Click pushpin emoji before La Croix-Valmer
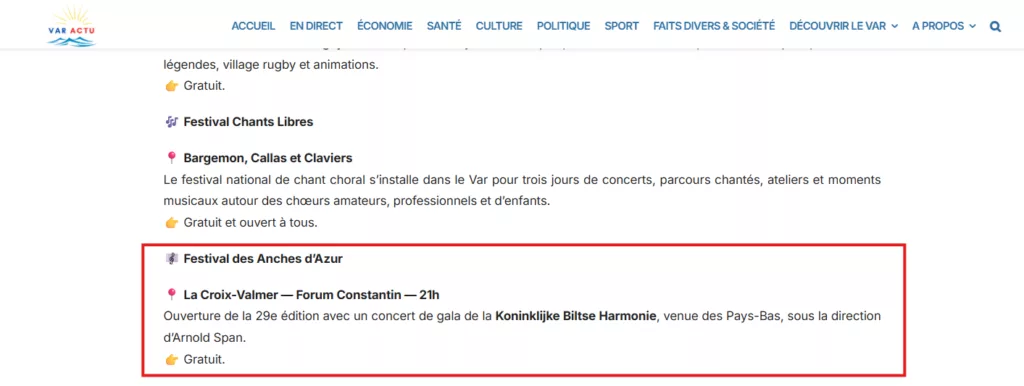The height and width of the screenshot is (386, 1024). pyautogui.click(x=172, y=295)
